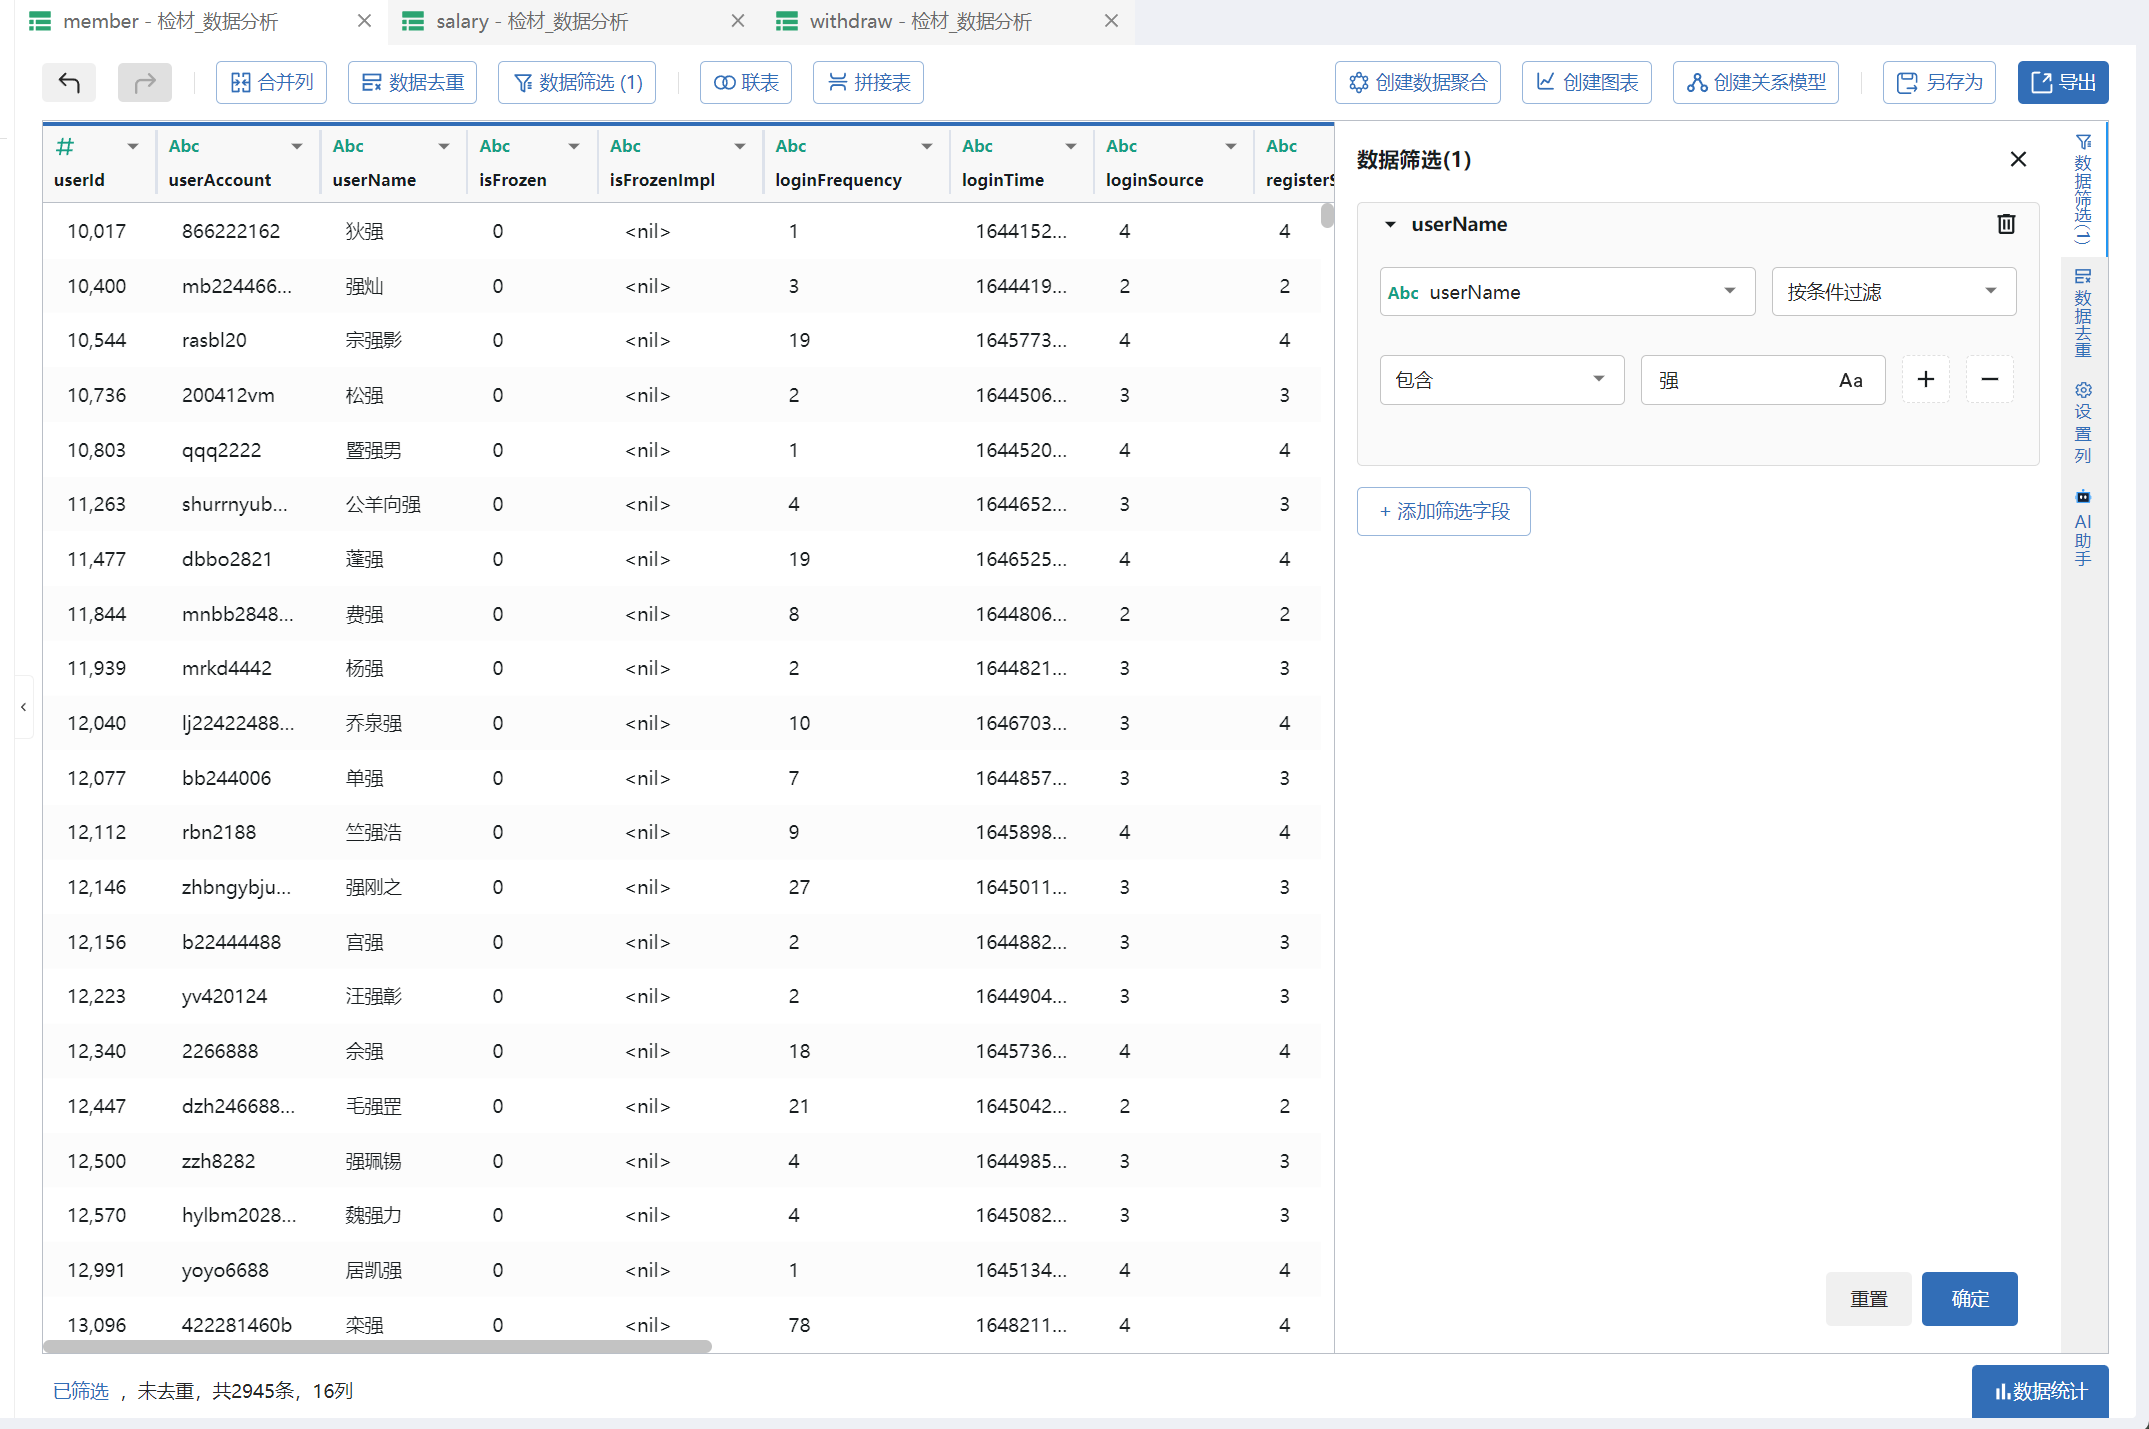Switch to the salary tab
This screenshot has height=1429, width=2149.
(532, 21)
